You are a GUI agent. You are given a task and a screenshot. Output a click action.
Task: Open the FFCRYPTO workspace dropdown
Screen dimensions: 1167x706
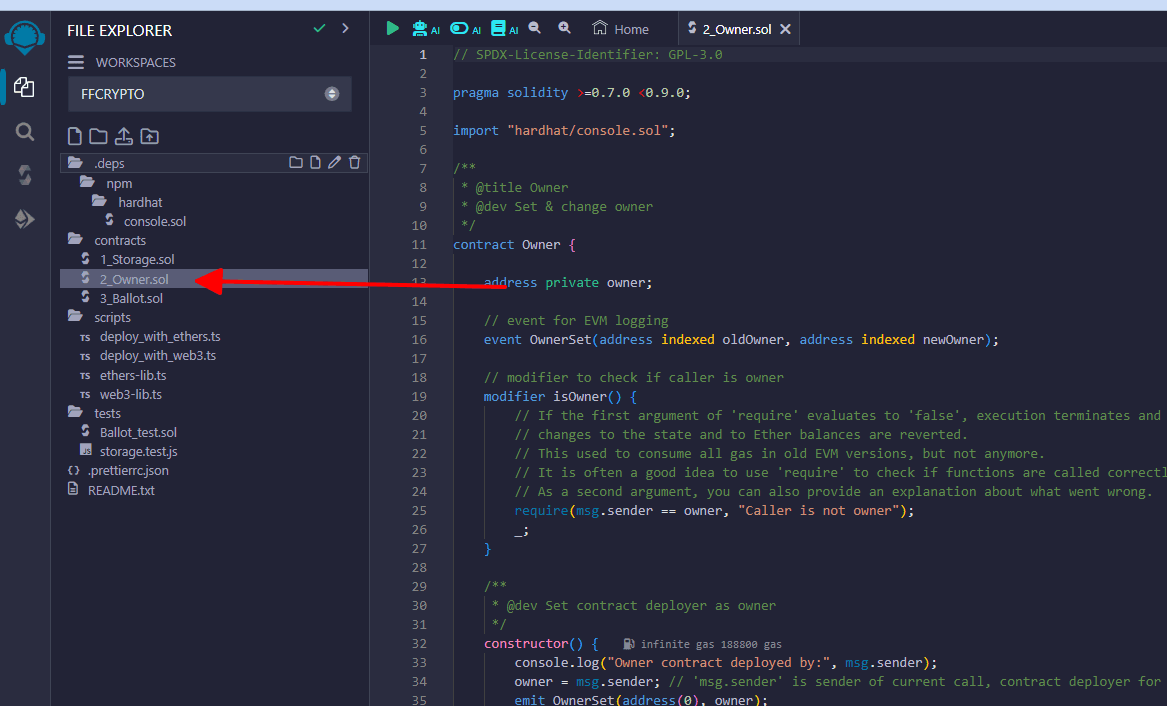coord(209,94)
